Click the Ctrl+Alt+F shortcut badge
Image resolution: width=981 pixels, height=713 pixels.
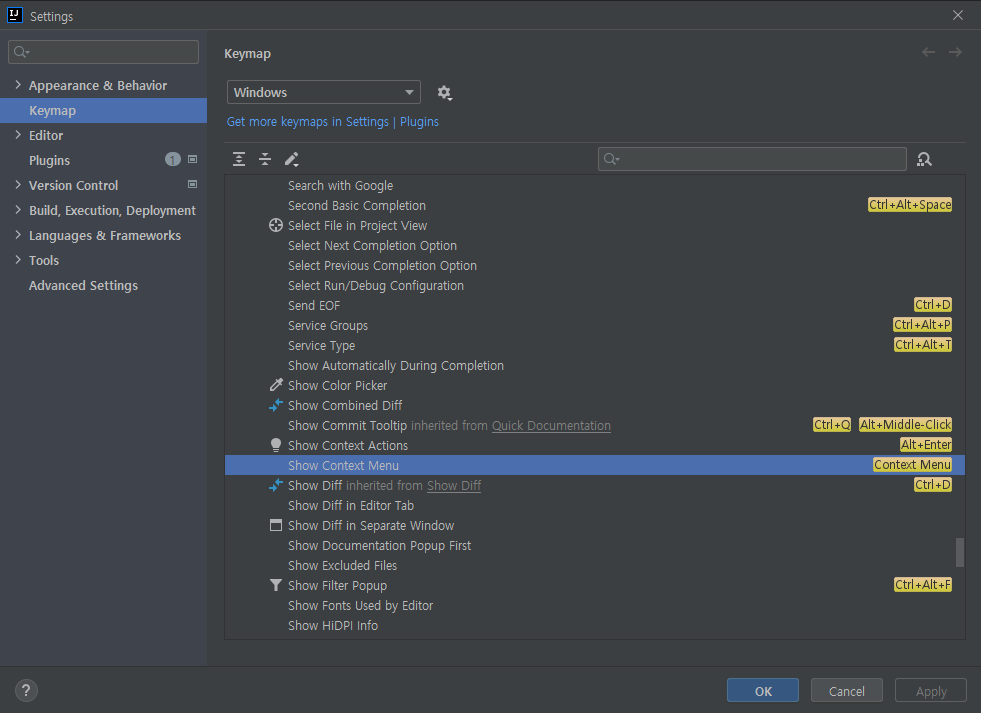click(923, 585)
